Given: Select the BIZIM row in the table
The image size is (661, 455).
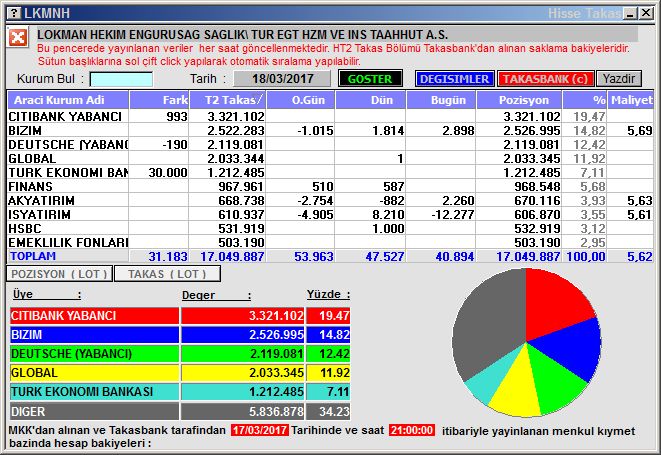Looking at the screenshot, I should (x=330, y=130).
